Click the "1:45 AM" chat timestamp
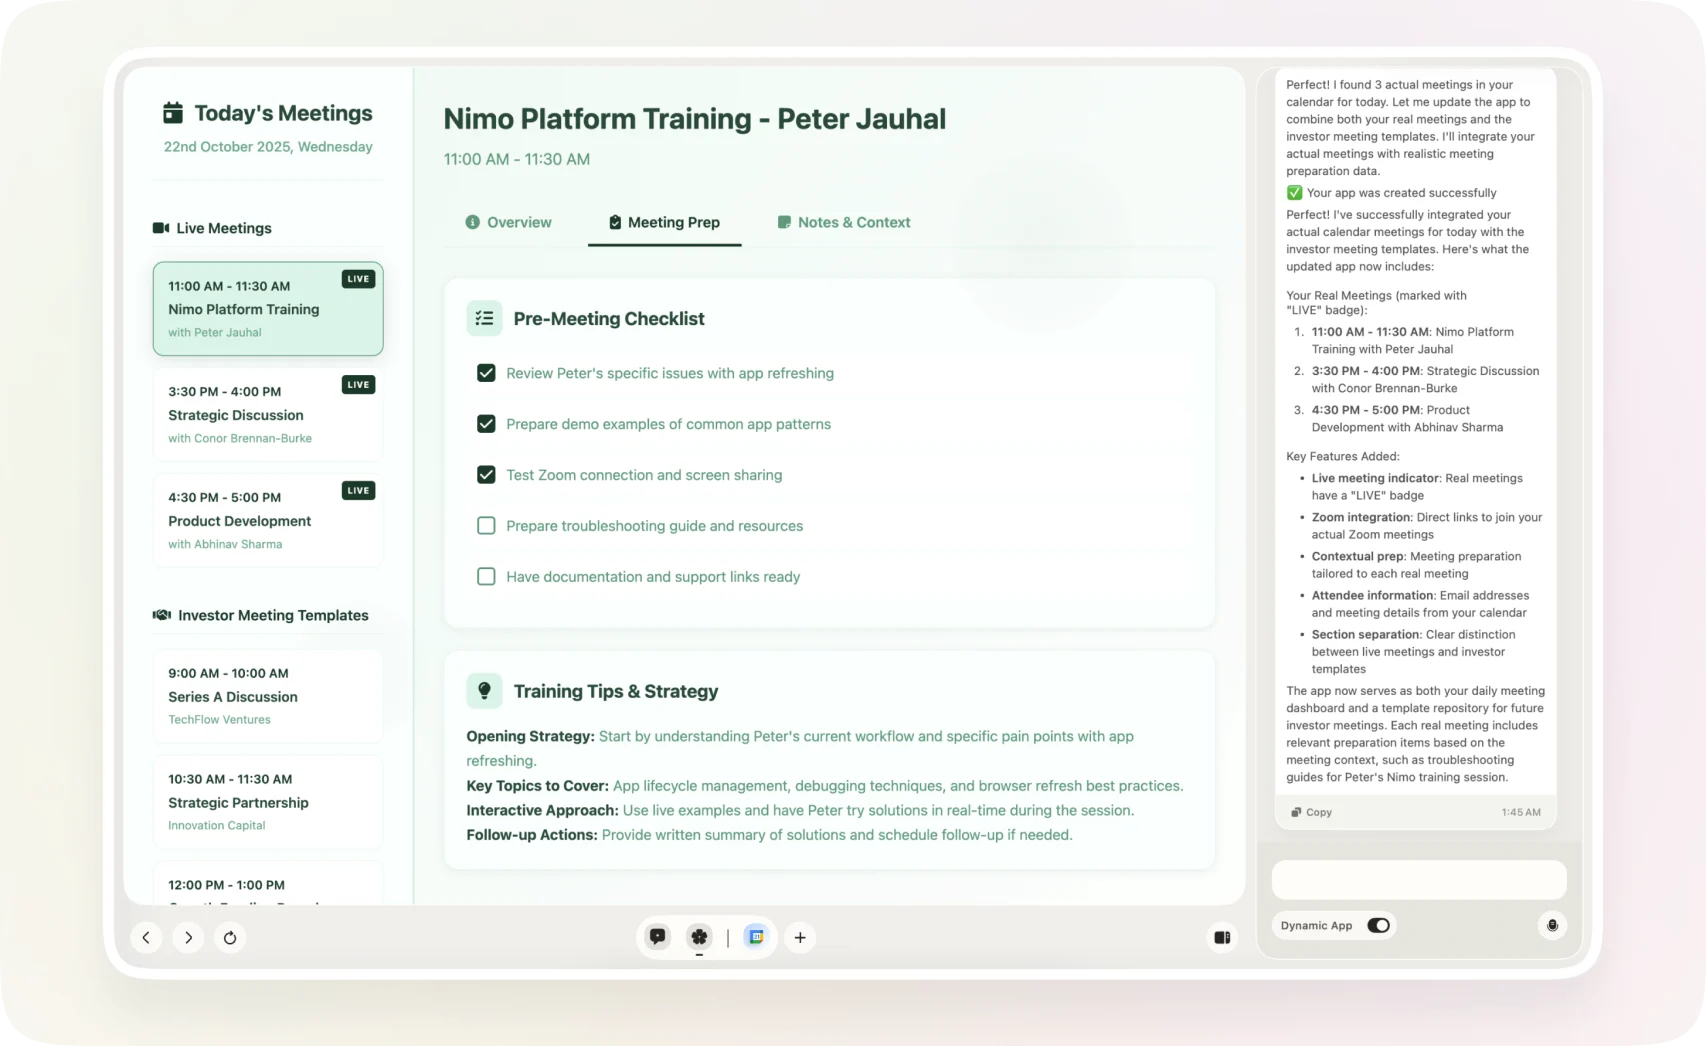Screen dimensions: 1706x1046 pyautogui.click(x=1521, y=812)
